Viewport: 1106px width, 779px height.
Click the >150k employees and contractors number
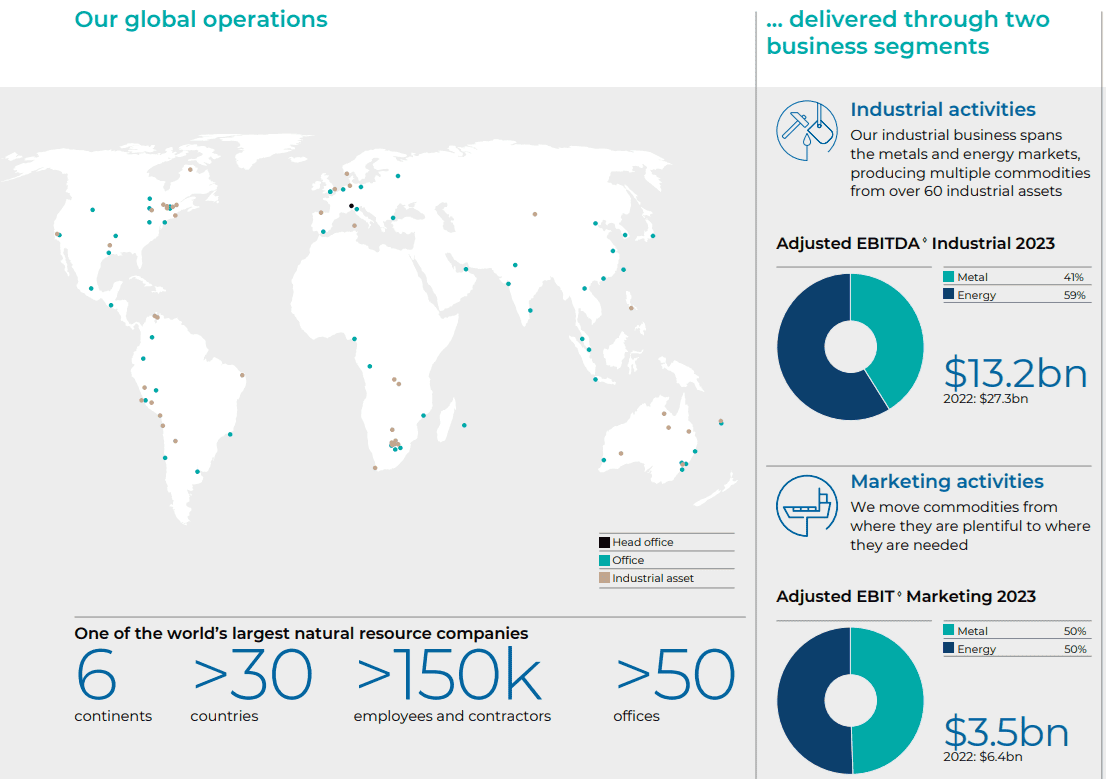point(449,677)
